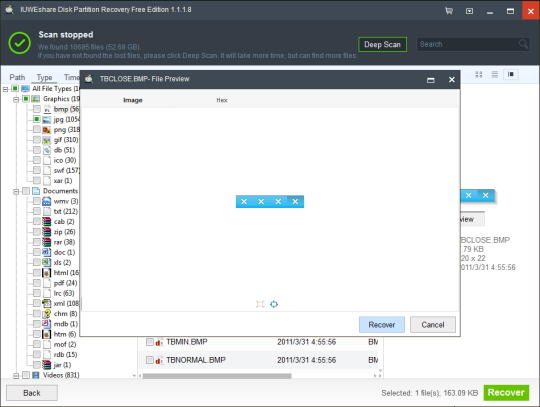Expand the Videos tree node
The height and width of the screenshot is (407, 540).
pyautogui.click(x=16, y=376)
